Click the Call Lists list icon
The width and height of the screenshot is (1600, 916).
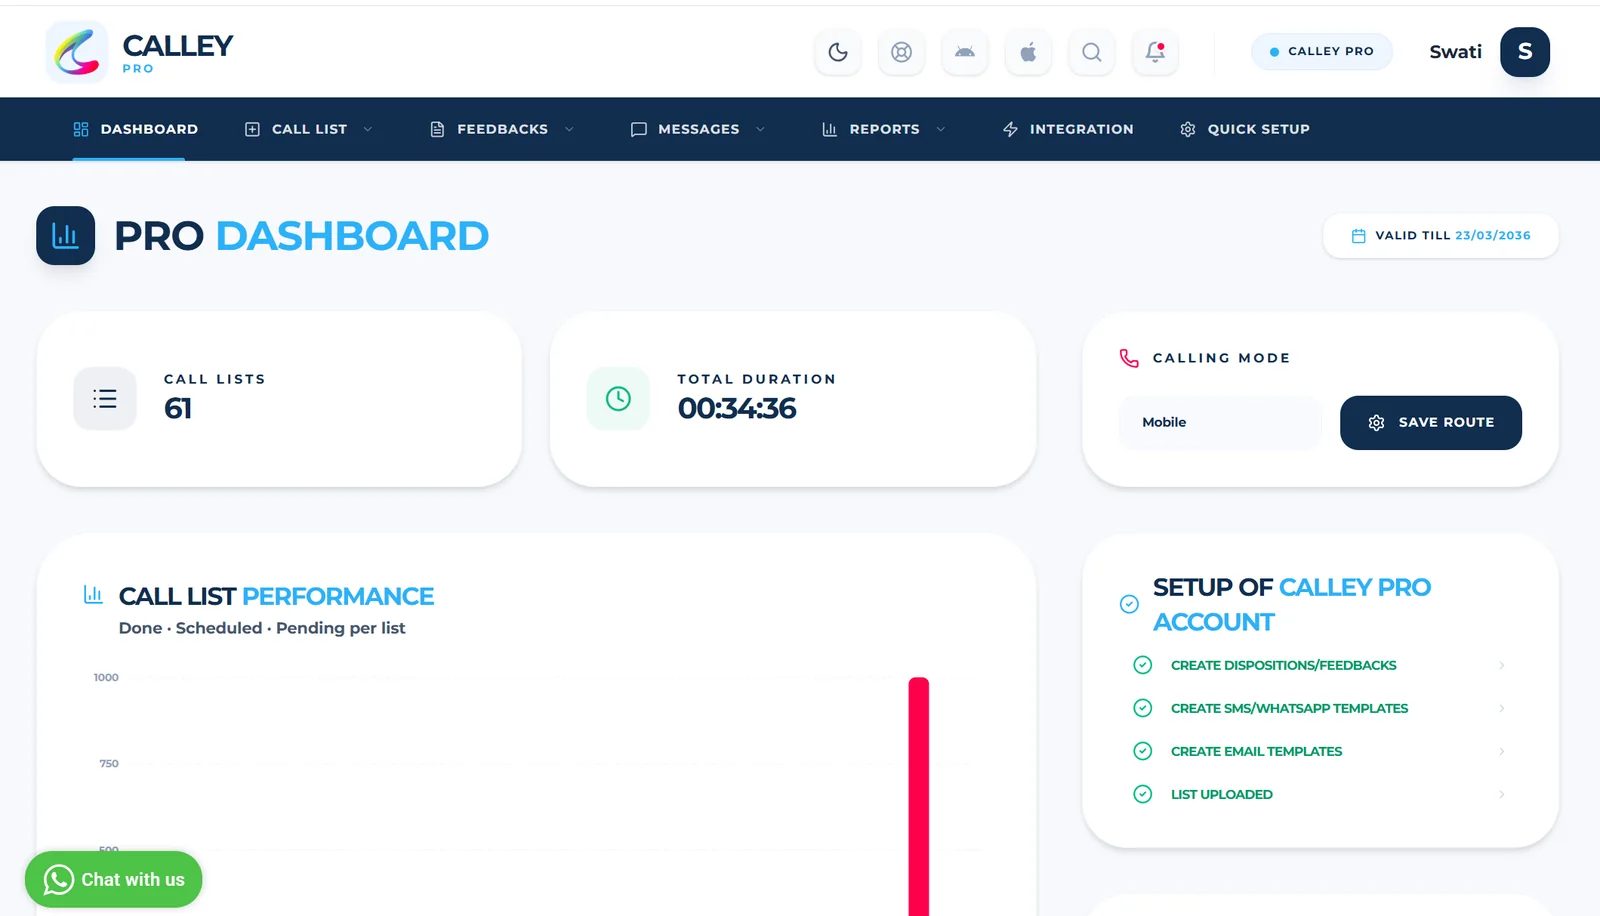coord(105,399)
